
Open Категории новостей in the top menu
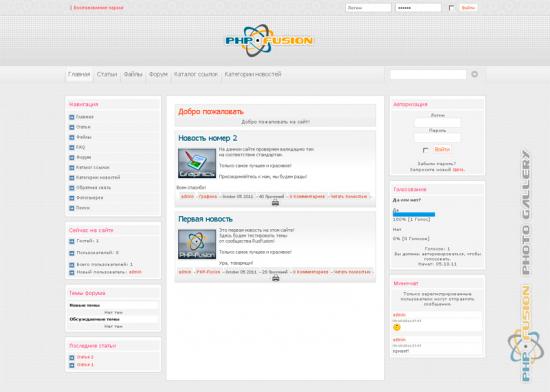253,74
